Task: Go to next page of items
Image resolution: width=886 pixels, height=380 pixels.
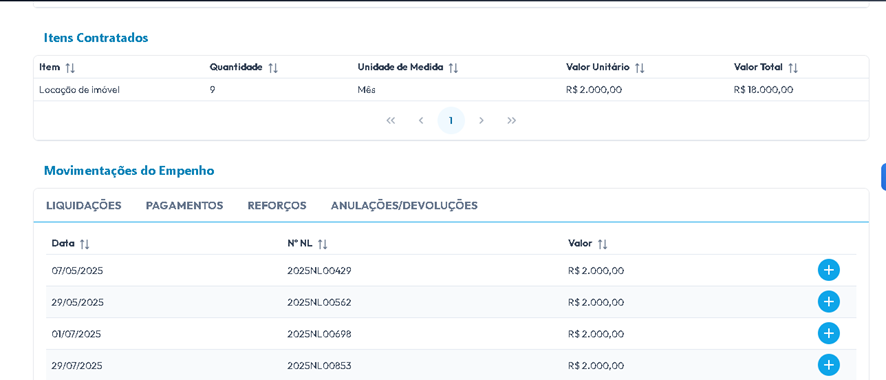Action: [x=481, y=120]
